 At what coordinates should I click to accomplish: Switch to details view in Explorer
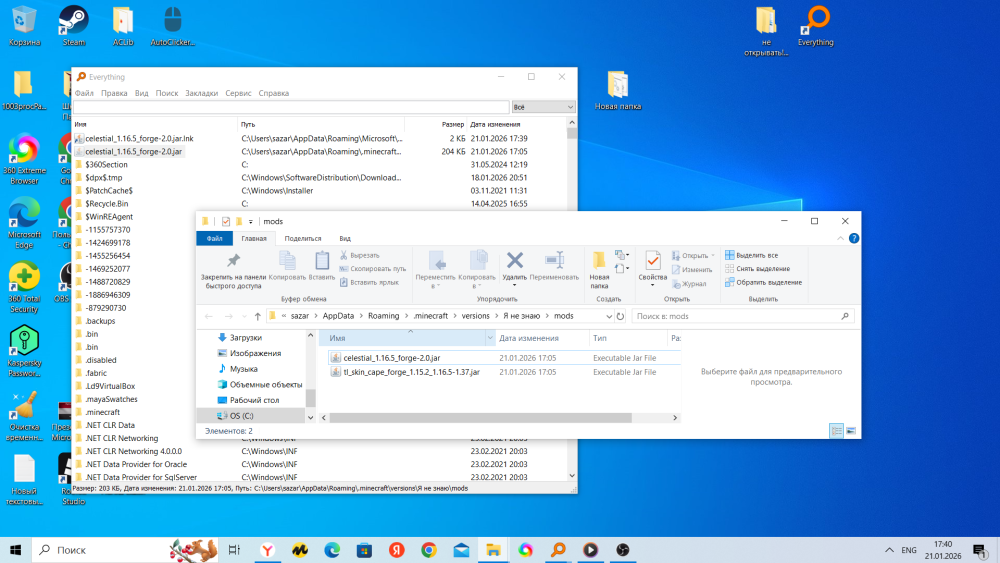(x=836, y=431)
